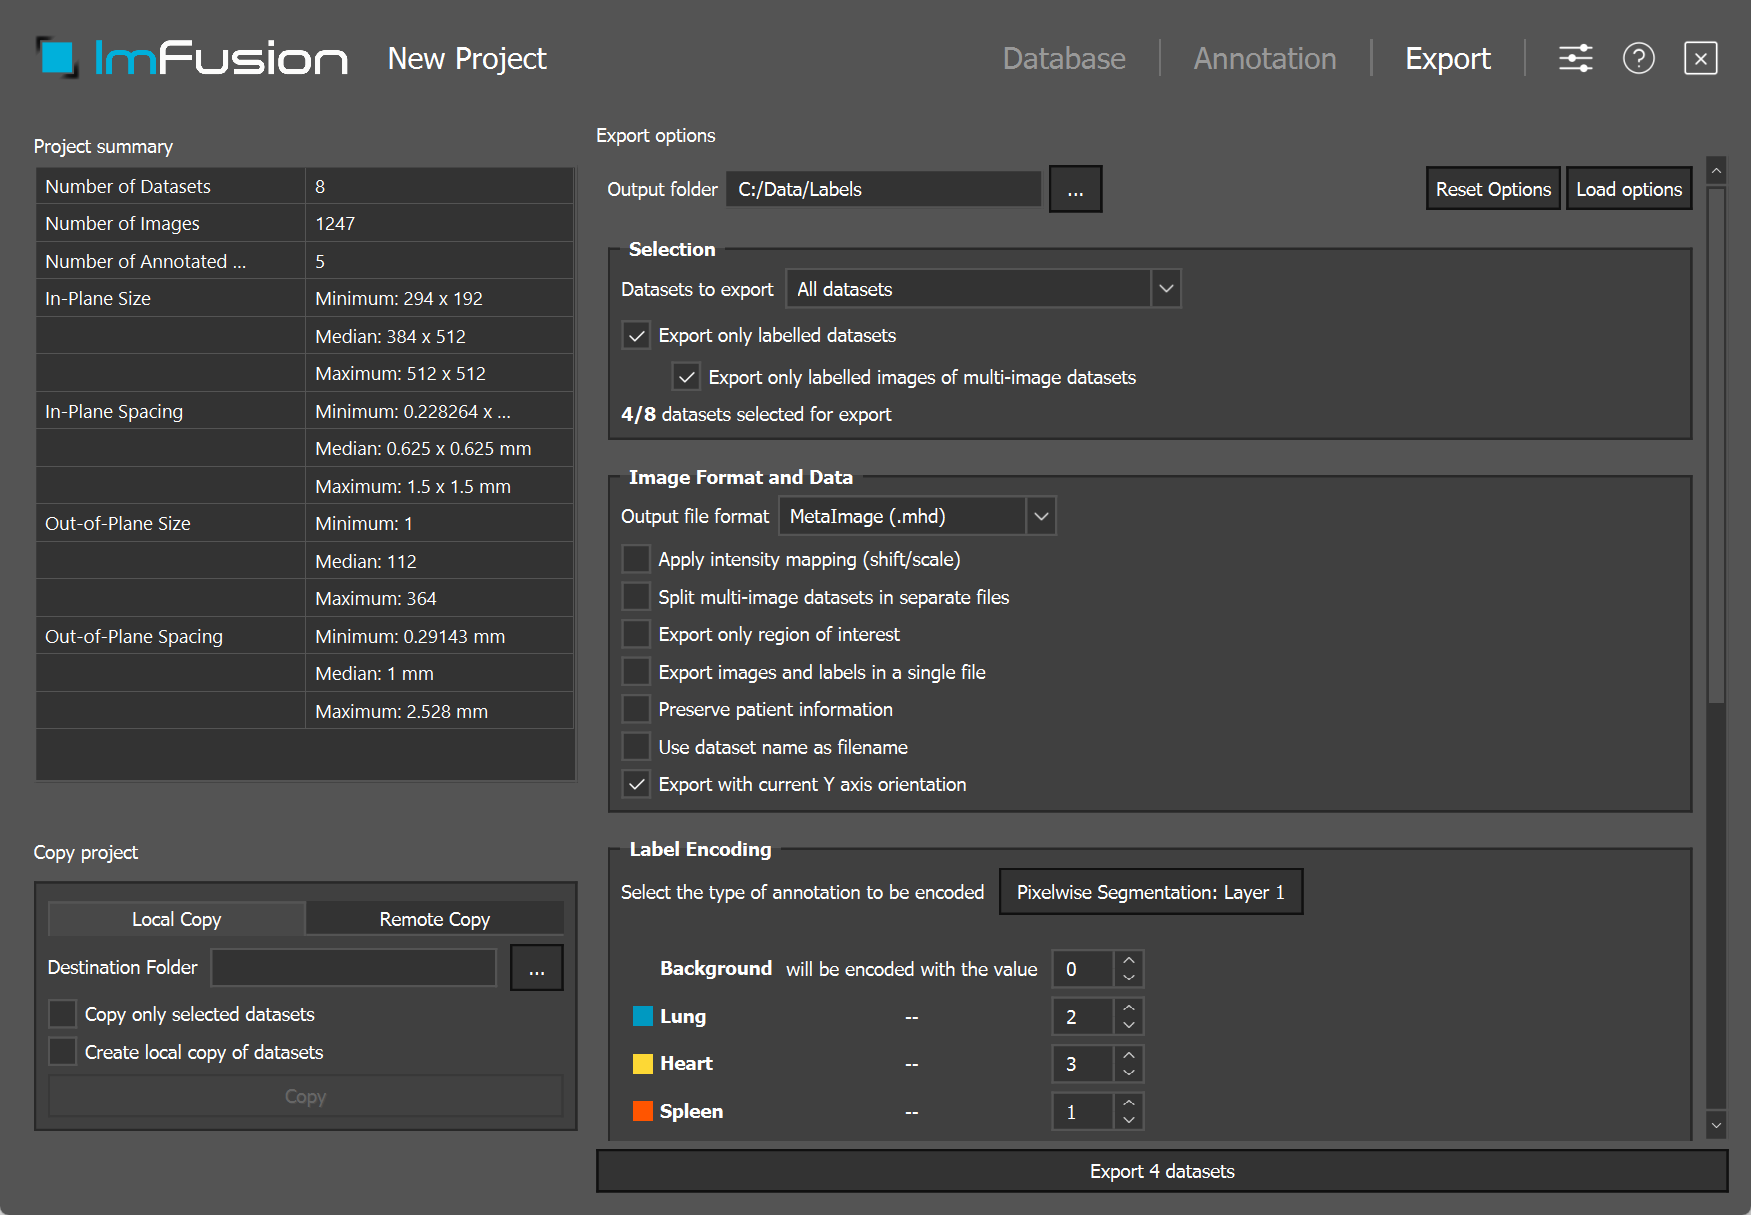Click the Destination Folder input field

[354, 968]
